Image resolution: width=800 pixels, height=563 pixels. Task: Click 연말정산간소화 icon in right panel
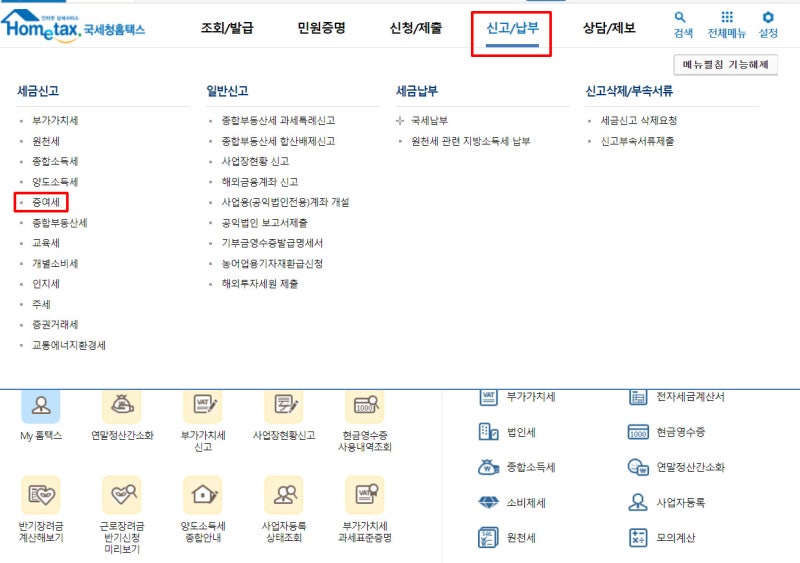[638, 467]
